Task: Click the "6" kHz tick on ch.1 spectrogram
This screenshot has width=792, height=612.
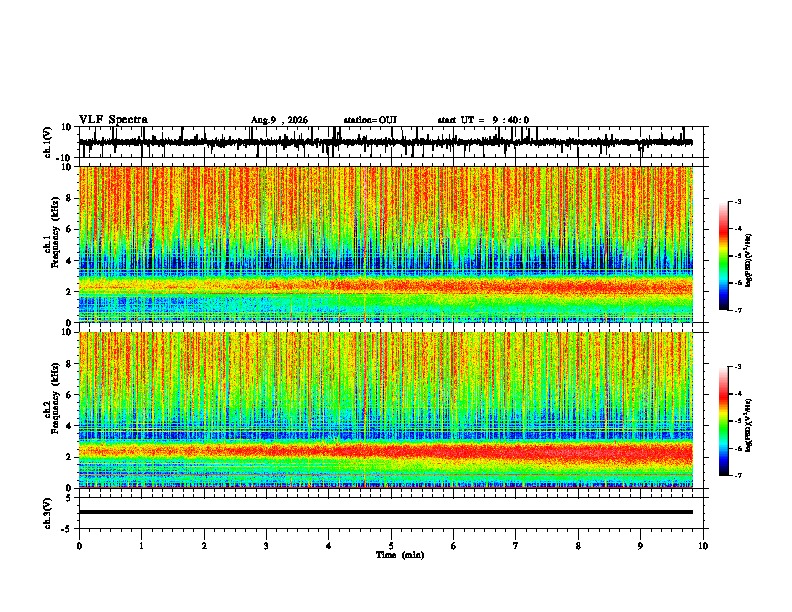Action: [x=70, y=230]
